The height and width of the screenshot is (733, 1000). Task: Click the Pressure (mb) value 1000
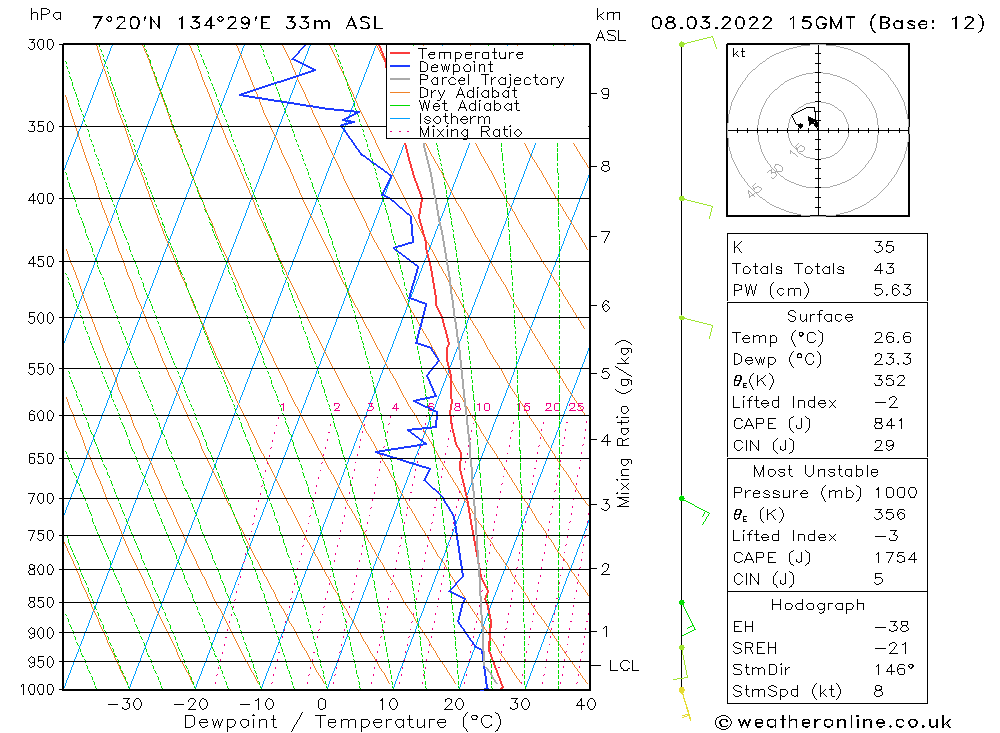(x=895, y=492)
